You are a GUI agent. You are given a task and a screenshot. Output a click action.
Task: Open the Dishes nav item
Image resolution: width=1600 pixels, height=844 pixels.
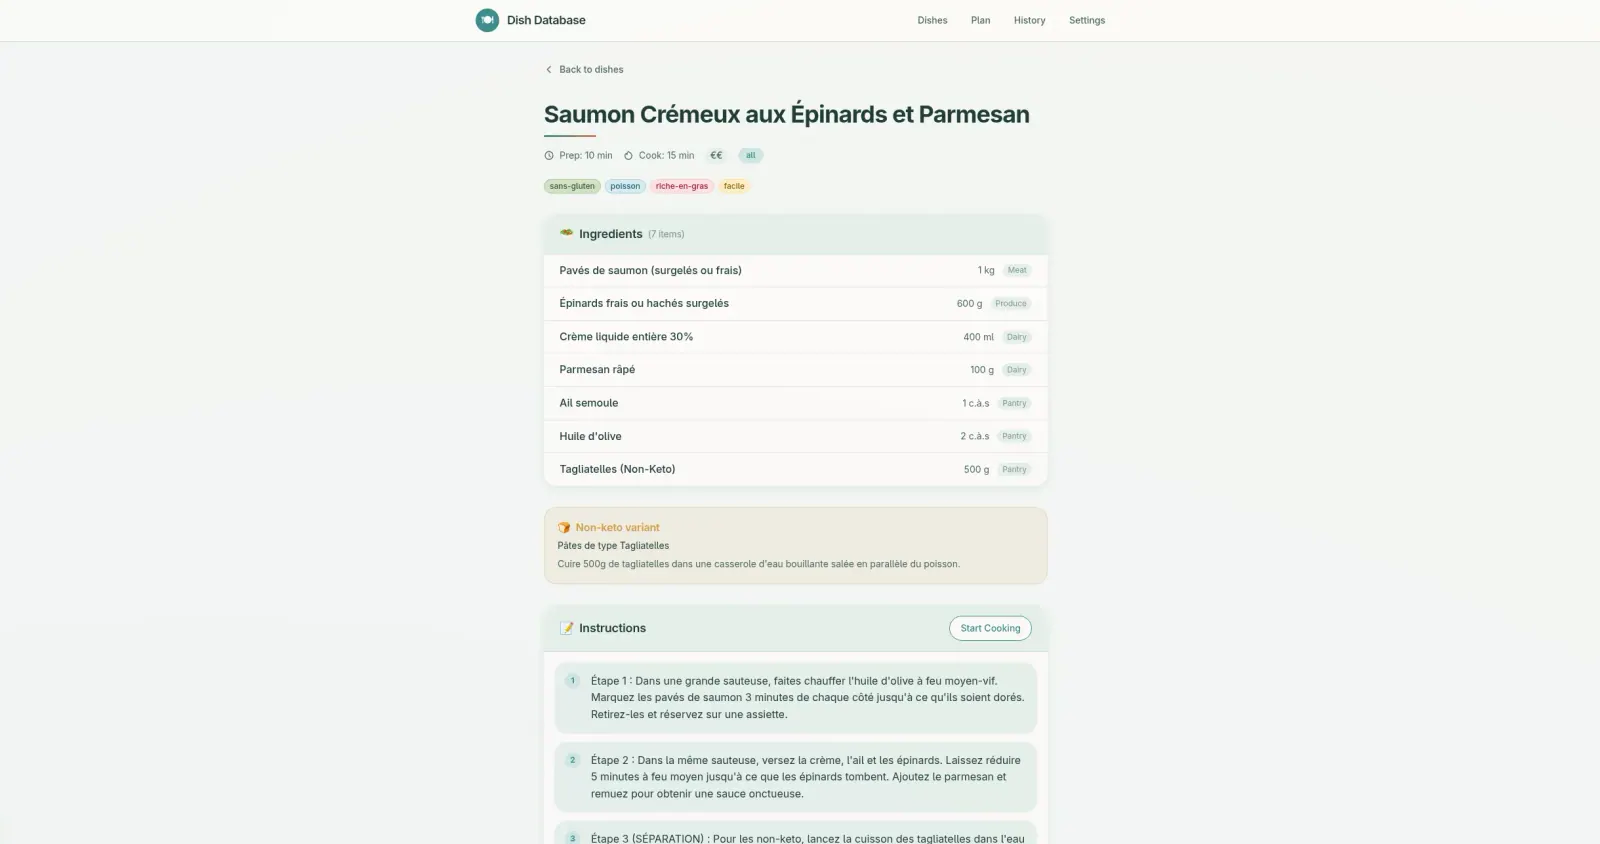tap(932, 20)
